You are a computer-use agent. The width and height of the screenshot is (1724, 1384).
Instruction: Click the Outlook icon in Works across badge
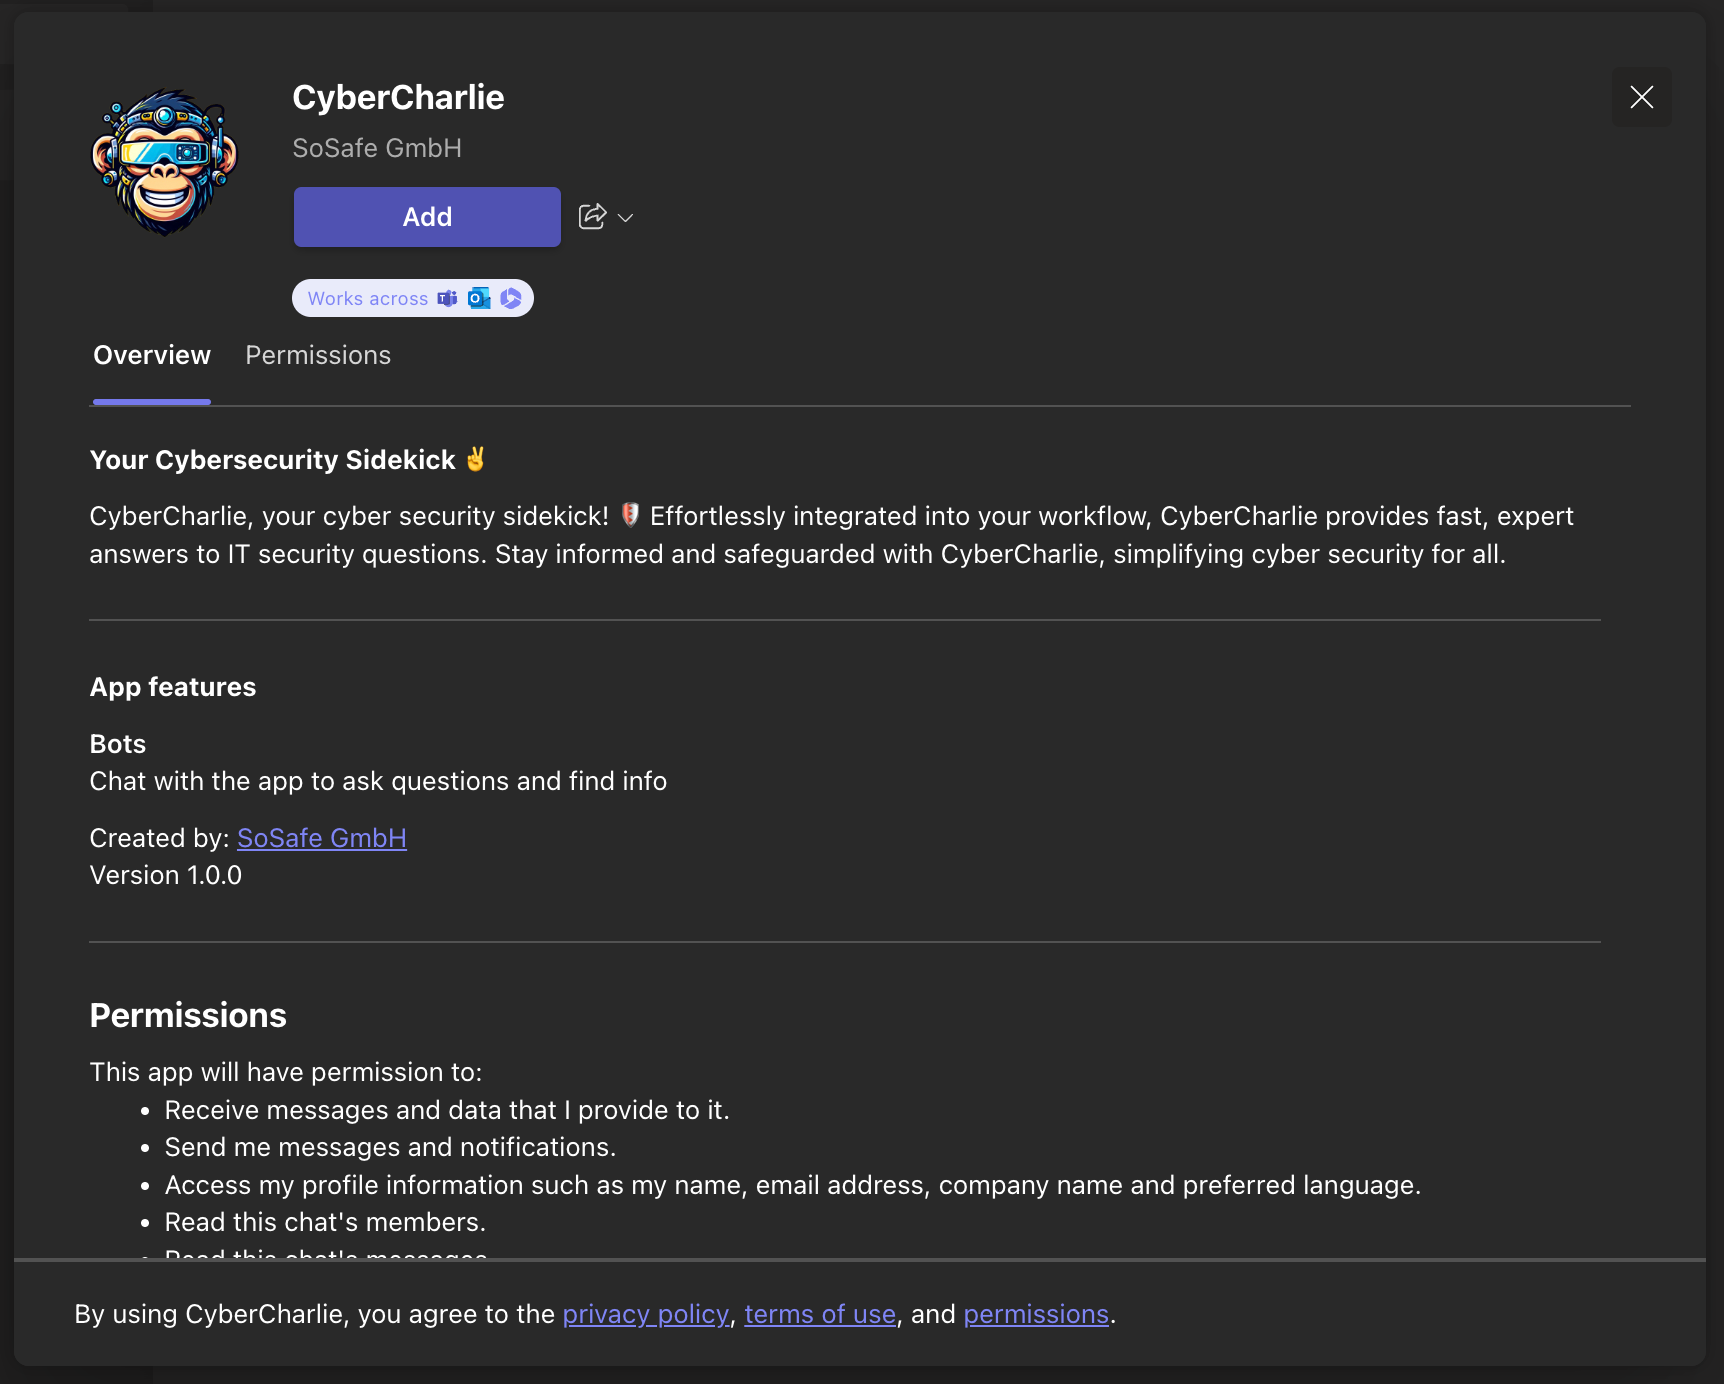[478, 298]
